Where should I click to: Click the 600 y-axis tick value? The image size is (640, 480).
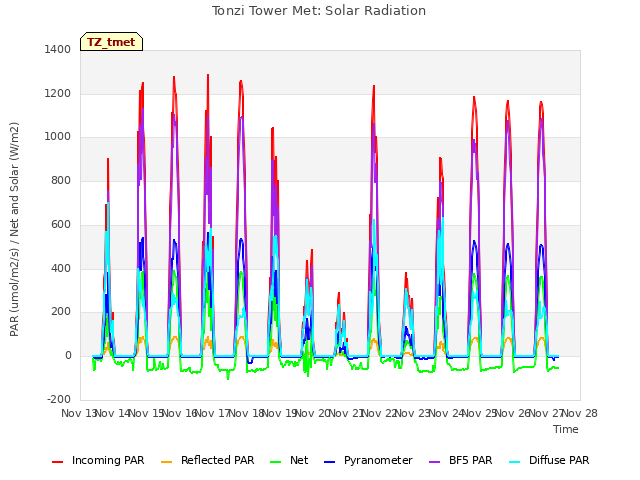pos(61,225)
